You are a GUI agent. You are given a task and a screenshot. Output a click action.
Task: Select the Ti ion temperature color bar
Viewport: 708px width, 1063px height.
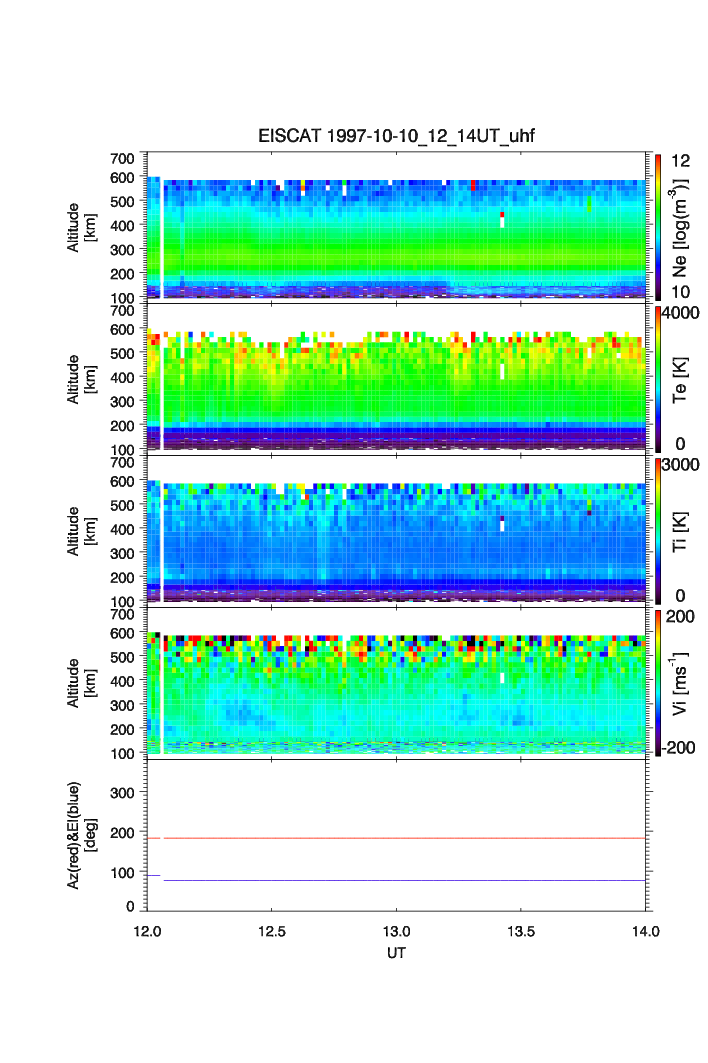[x=658, y=531]
